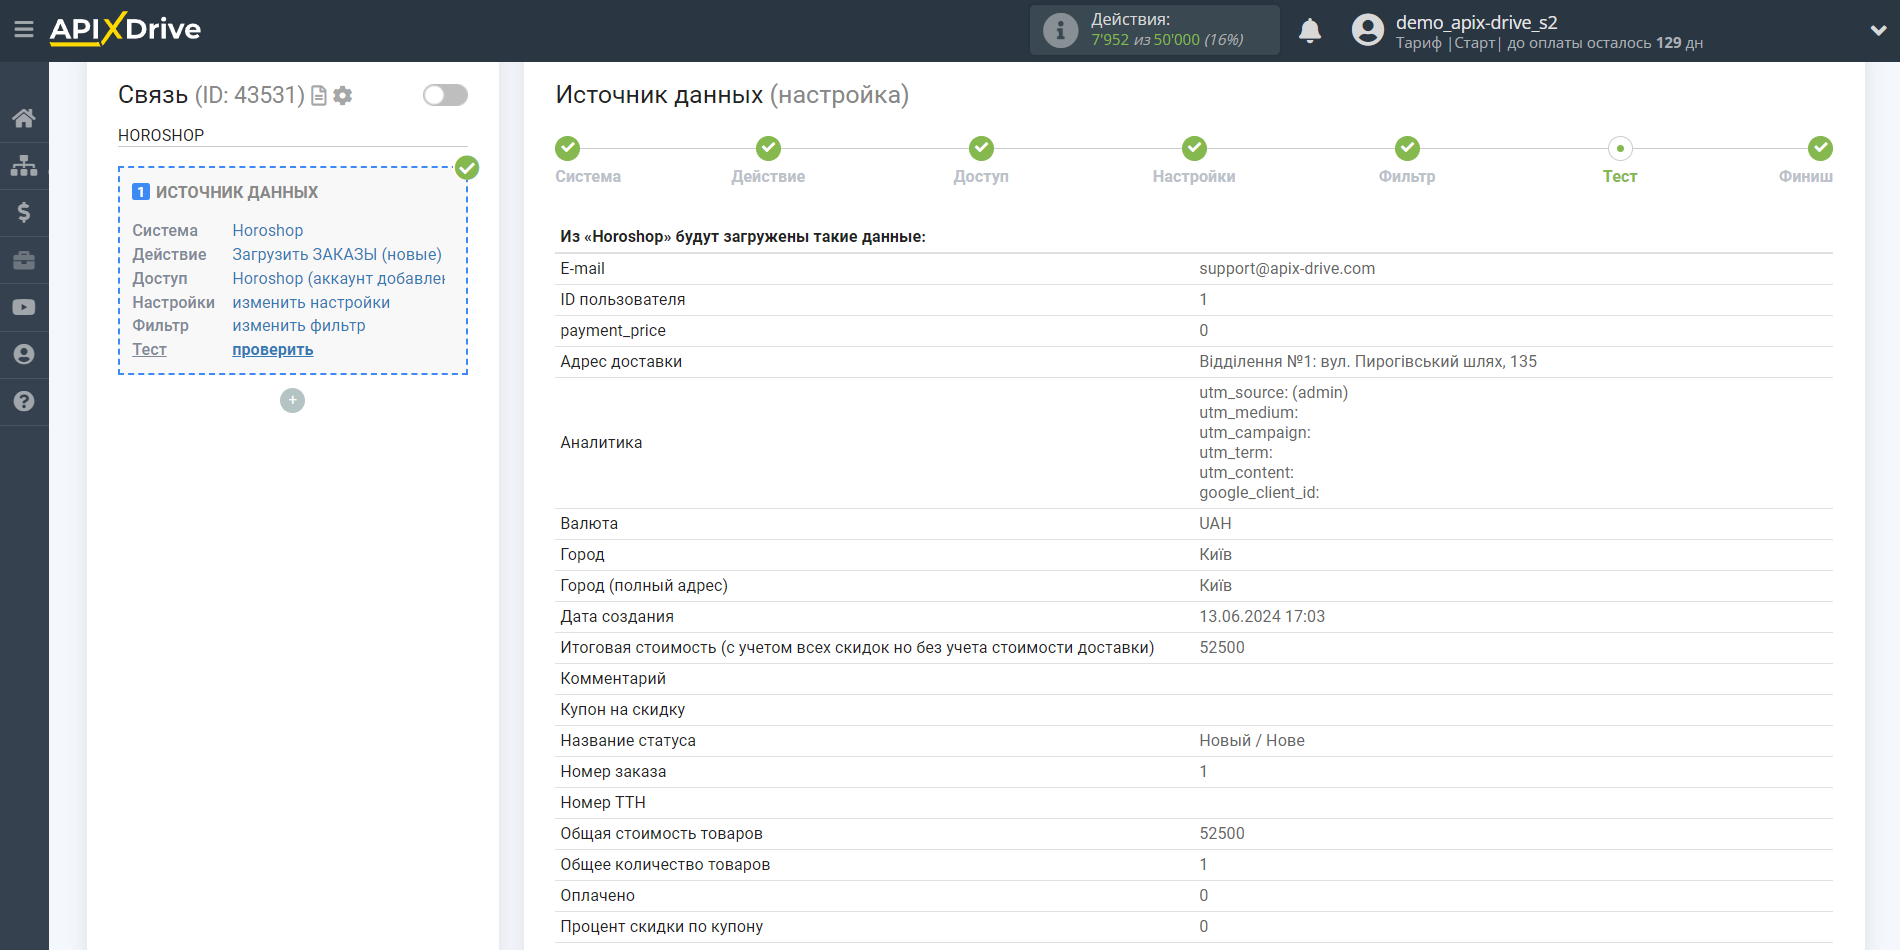Expand the account dropdown chevron
The width and height of the screenshot is (1900, 950).
pos(1878,31)
